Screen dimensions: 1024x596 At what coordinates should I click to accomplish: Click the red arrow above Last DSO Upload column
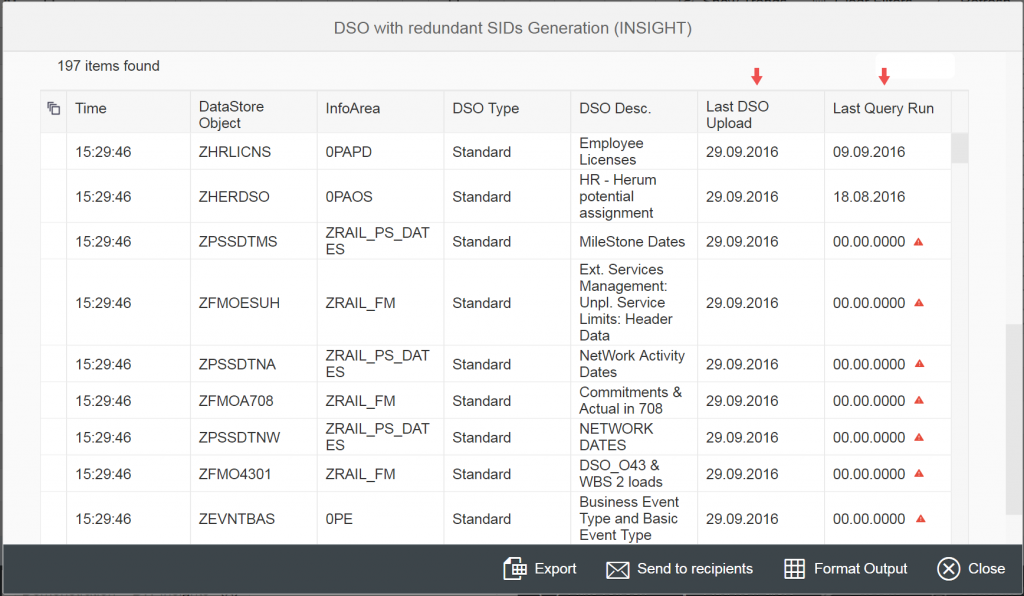[757, 74]
